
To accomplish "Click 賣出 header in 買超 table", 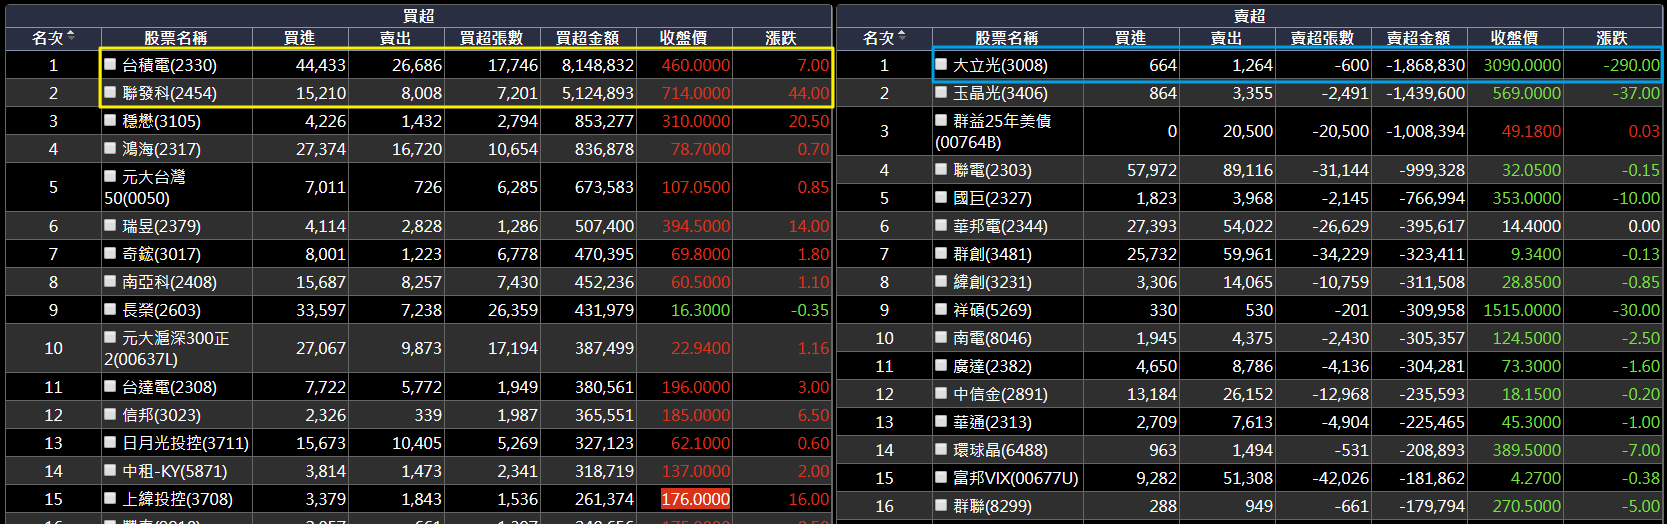I will 396,38.
